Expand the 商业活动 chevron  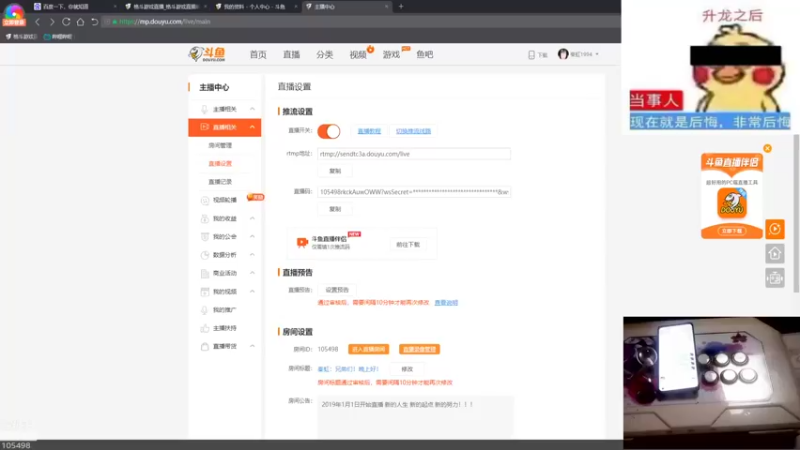[x=252, y=273]
